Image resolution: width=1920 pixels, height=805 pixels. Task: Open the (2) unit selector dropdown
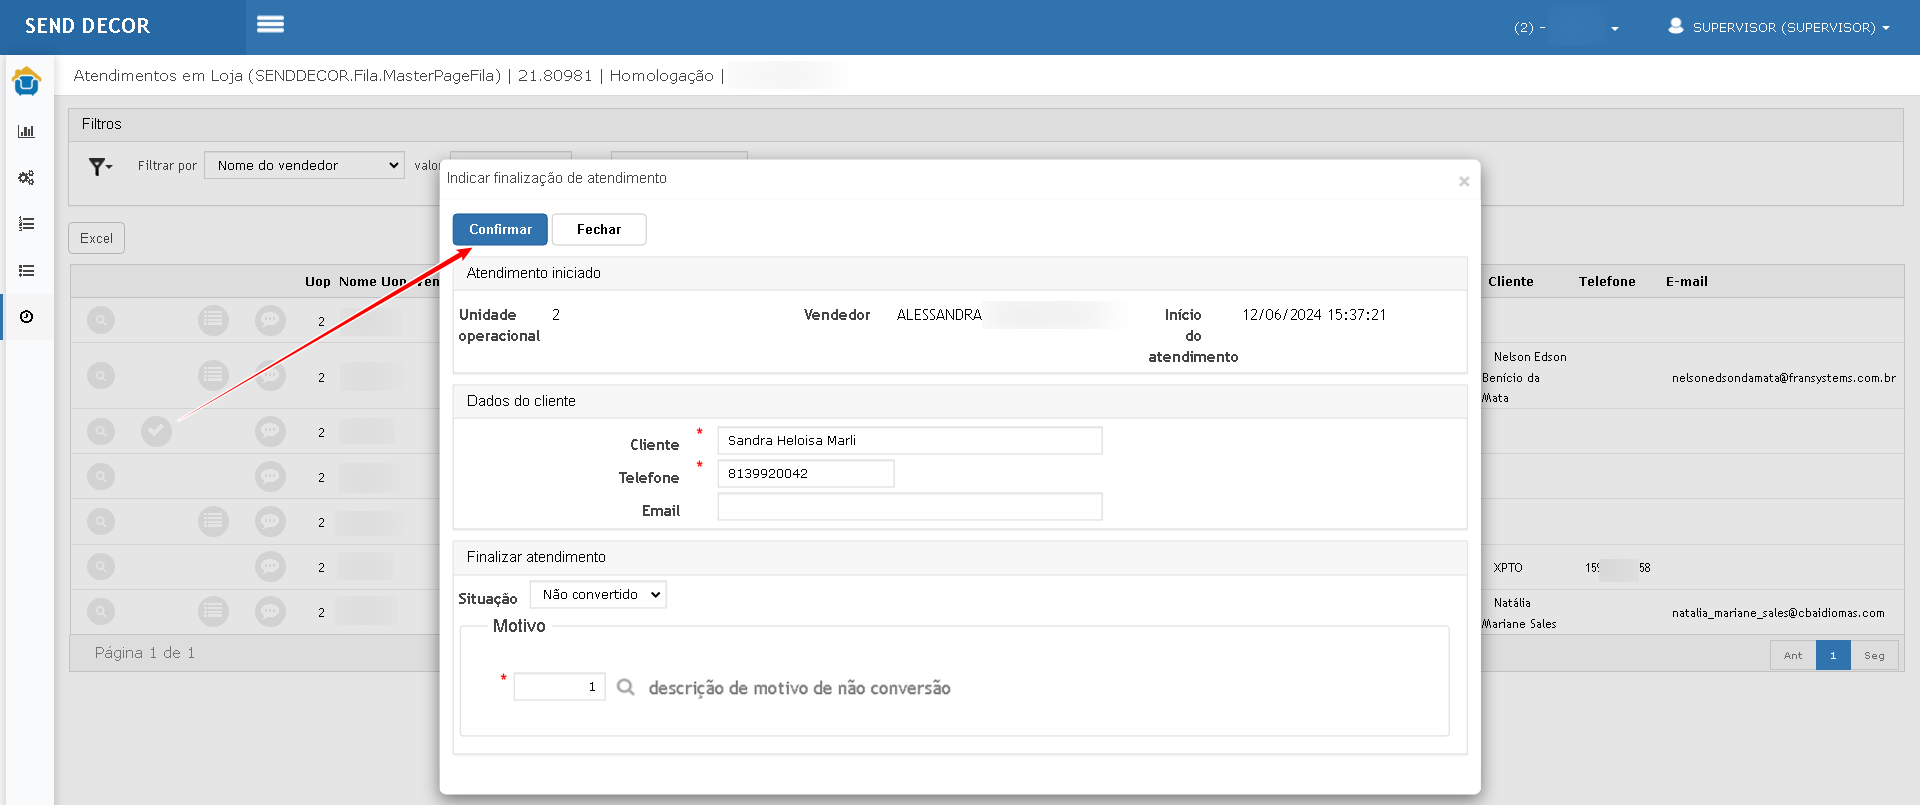1566,28
